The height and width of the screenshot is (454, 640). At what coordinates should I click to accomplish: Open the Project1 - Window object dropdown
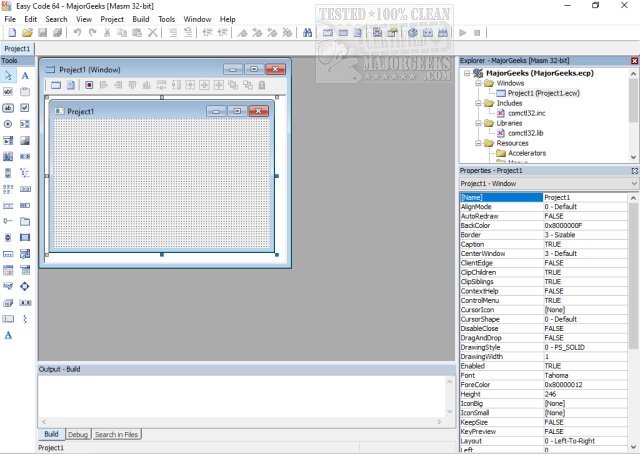[633, 184]
